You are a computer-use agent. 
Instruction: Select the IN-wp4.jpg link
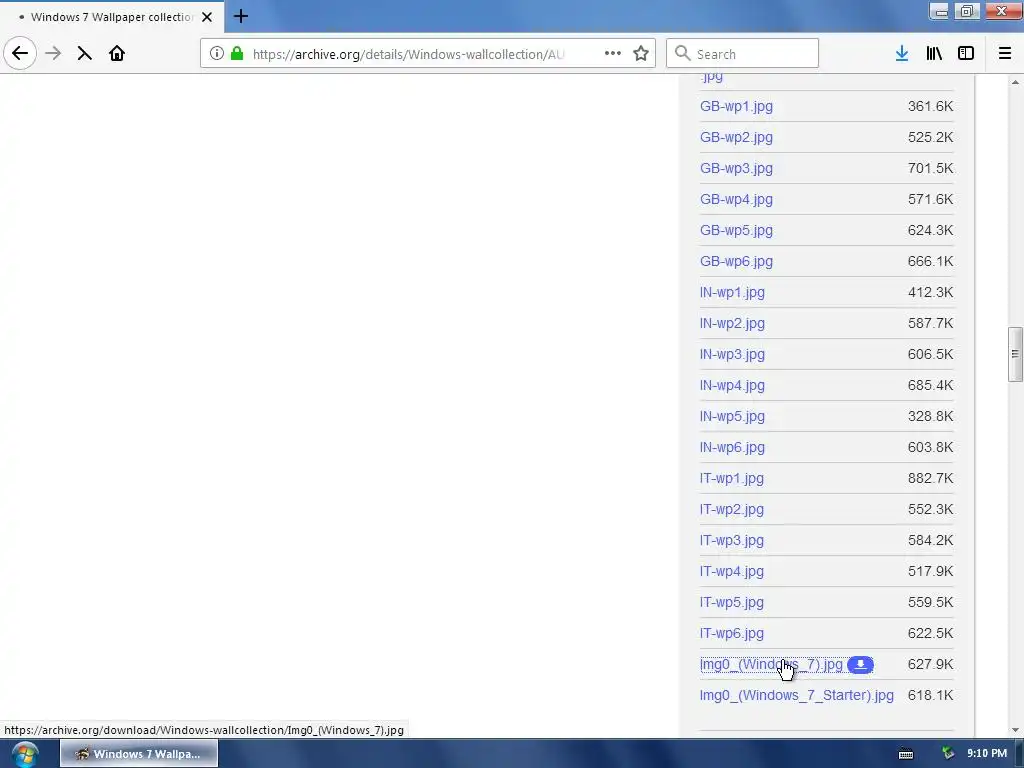[x=732, y=385]
